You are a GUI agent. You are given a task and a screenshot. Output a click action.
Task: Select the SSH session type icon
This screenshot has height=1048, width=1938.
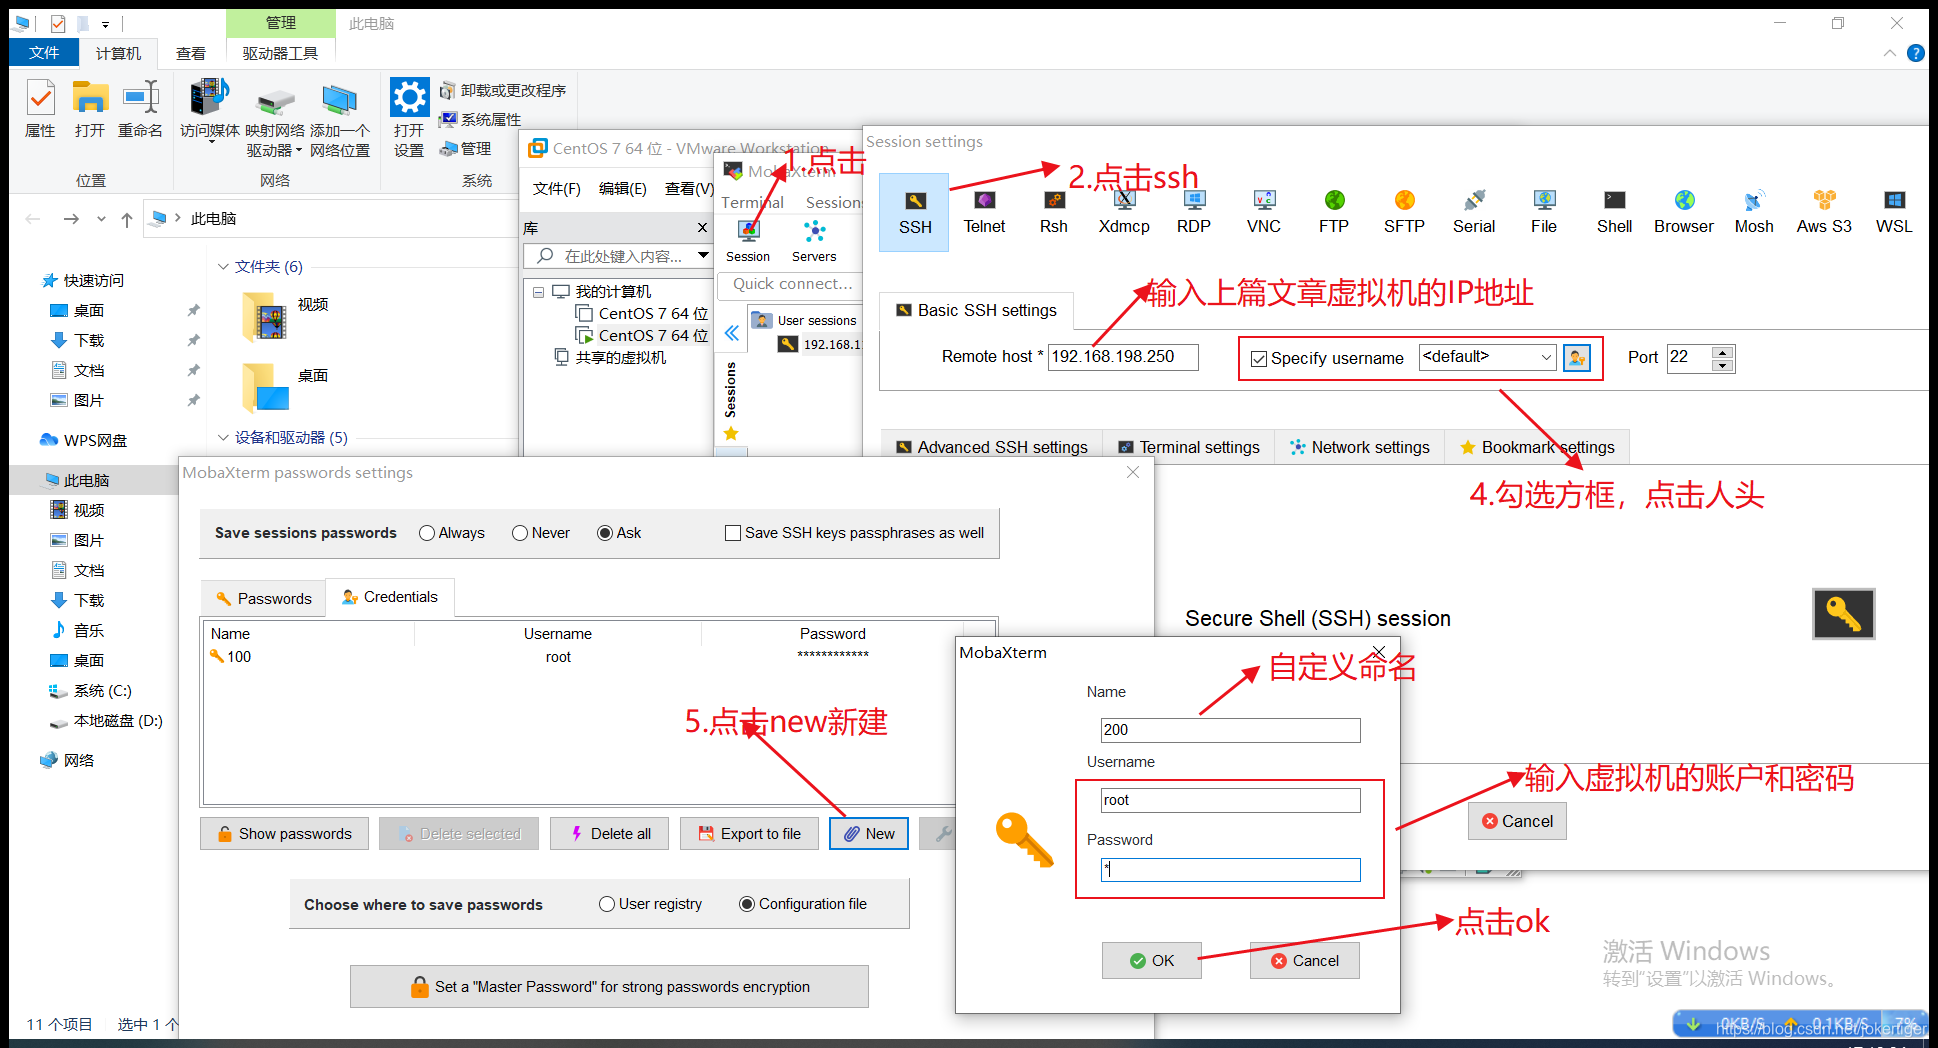[x=914, y=212]
